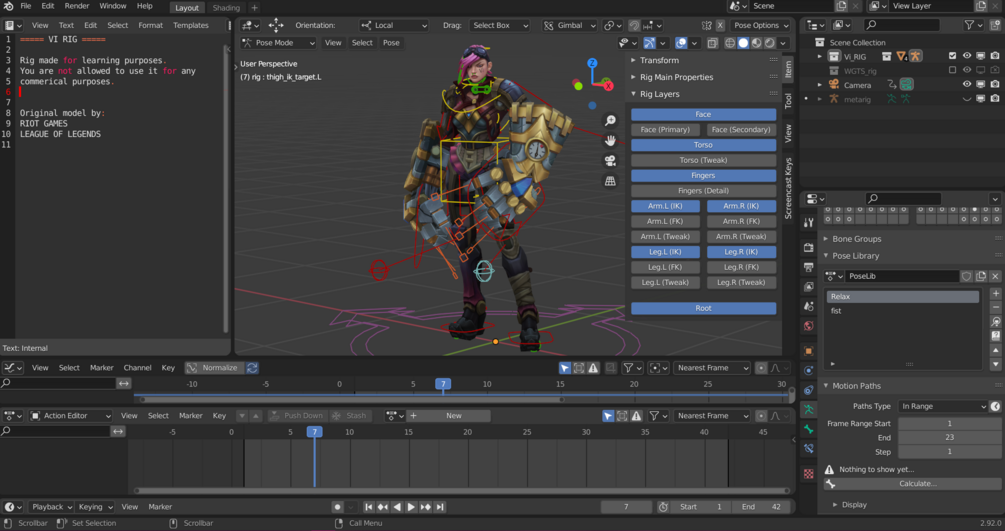Play animation forward

pyautogui.click(x=411, y=507)
